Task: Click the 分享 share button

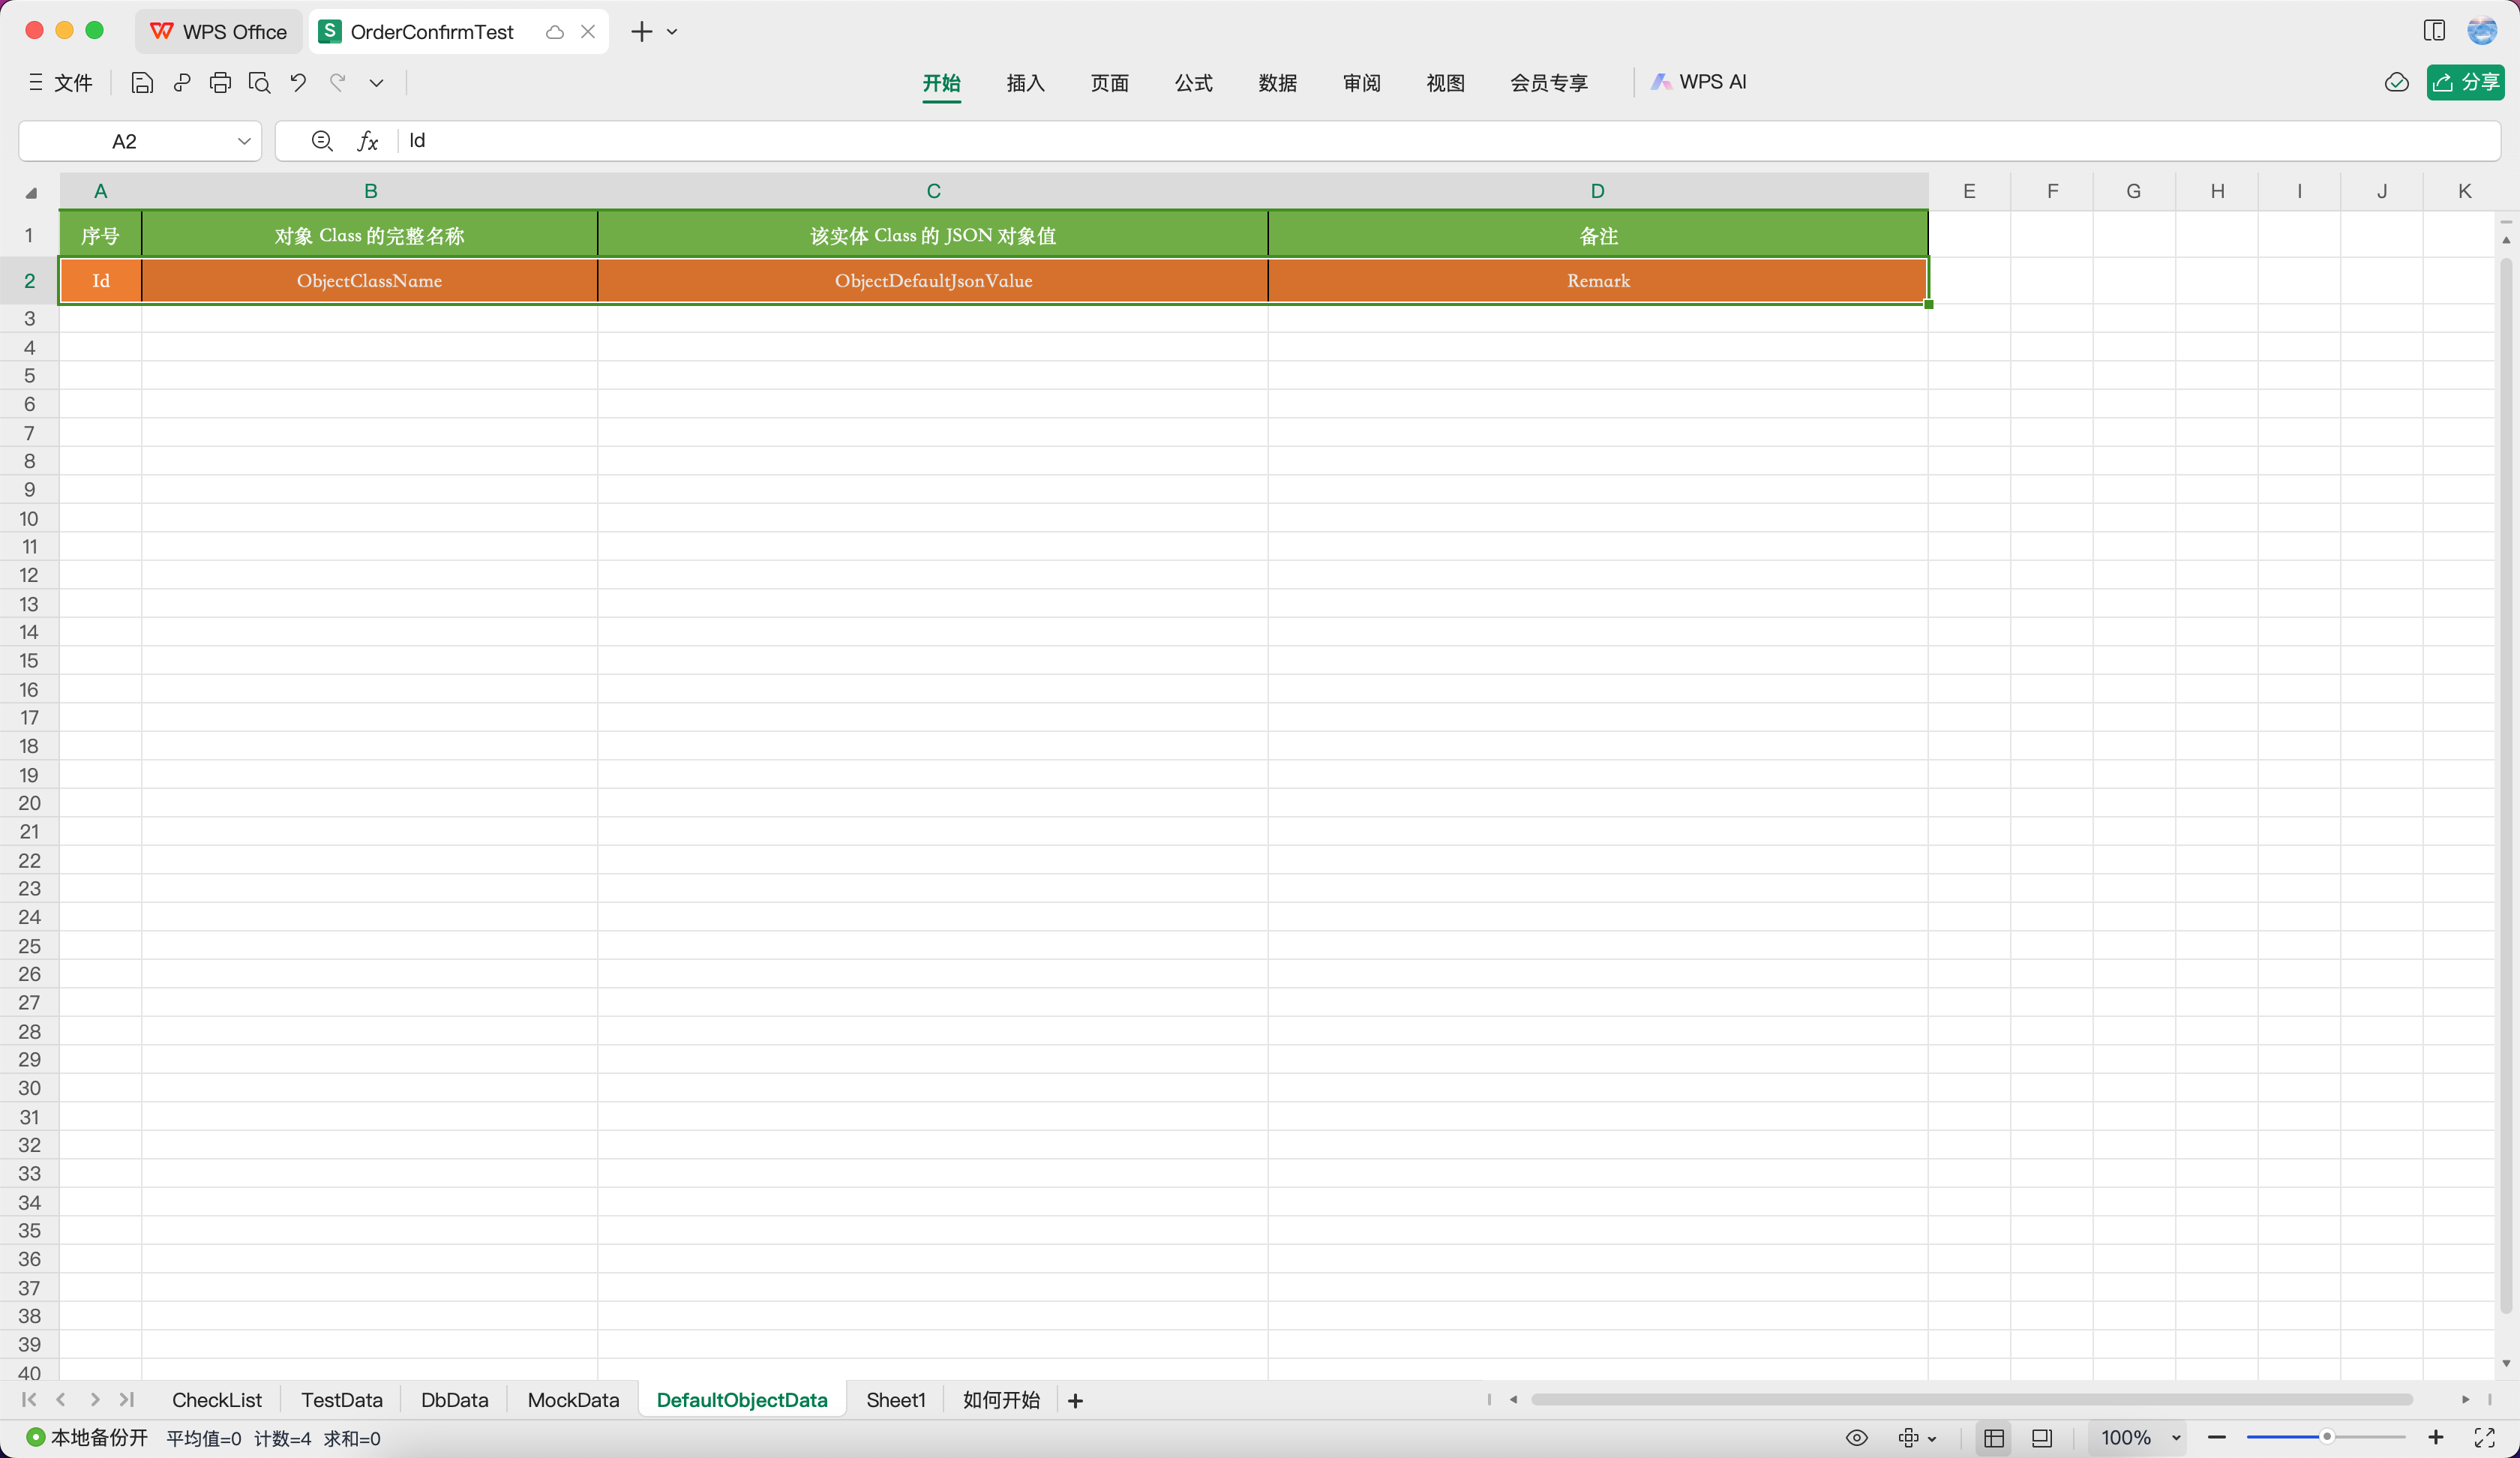Action: click(x=2465, y=82)
